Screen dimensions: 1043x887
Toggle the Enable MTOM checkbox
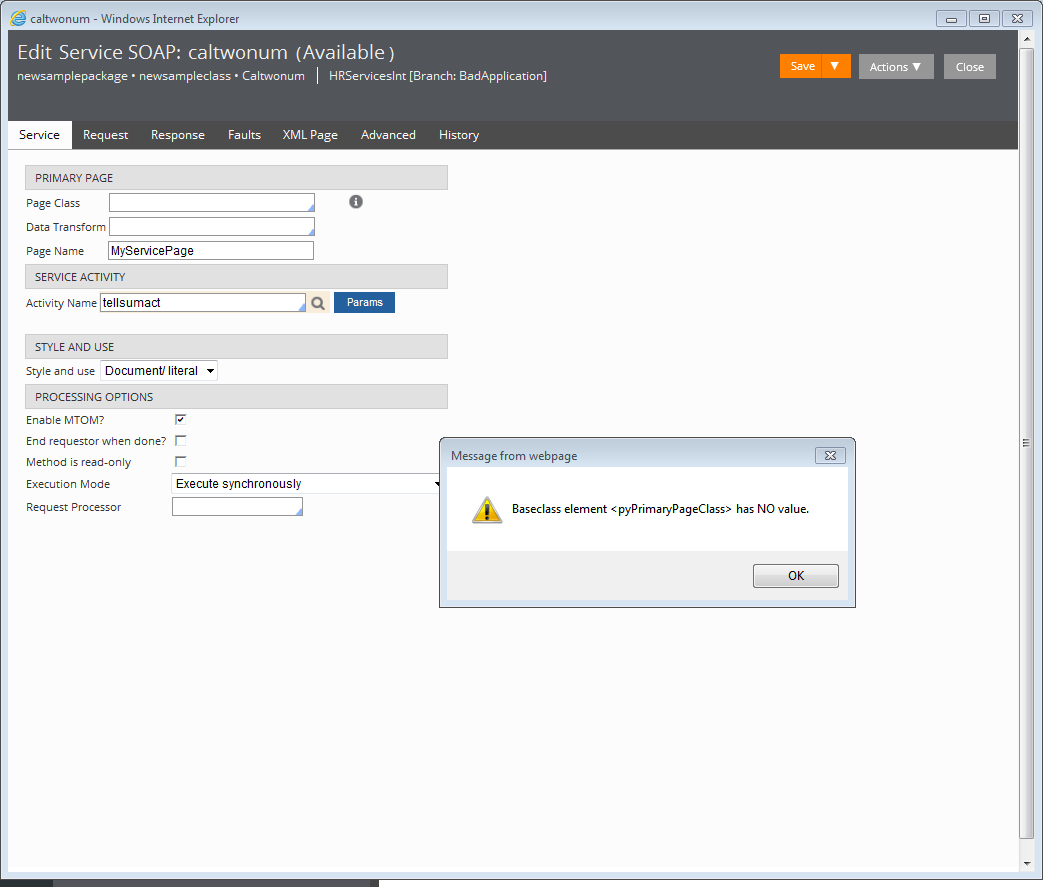(181, 420)
